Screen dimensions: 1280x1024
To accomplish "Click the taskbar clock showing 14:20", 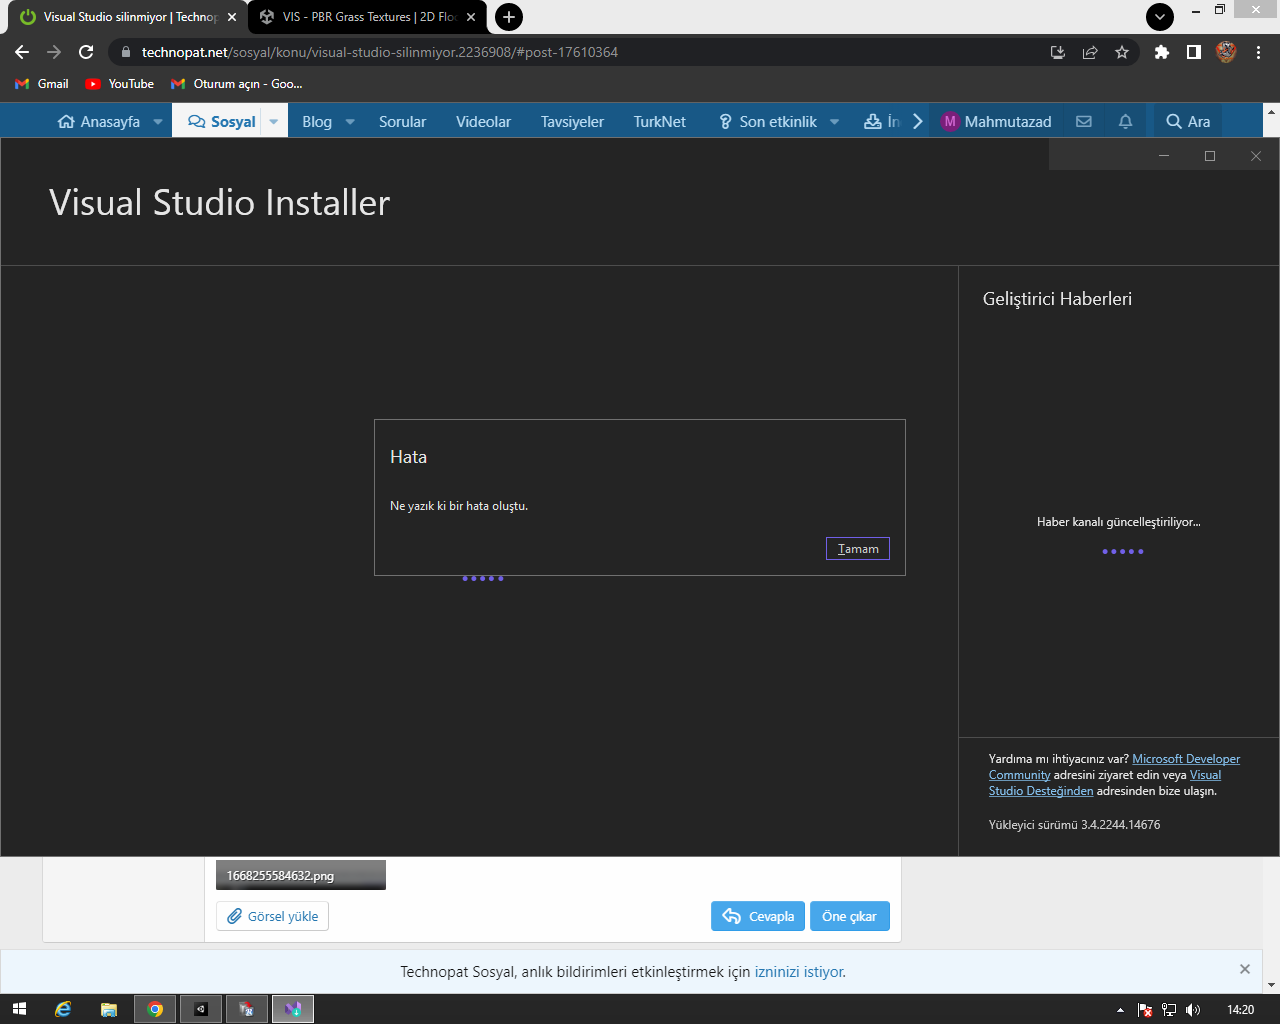I will coord(1240,1010).
